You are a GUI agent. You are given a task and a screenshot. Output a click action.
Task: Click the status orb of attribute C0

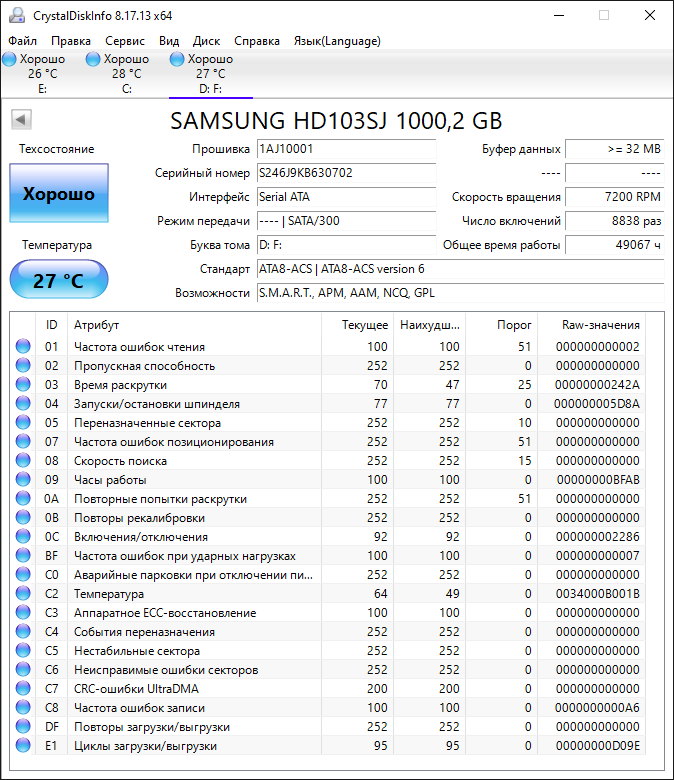click(23, 575)
